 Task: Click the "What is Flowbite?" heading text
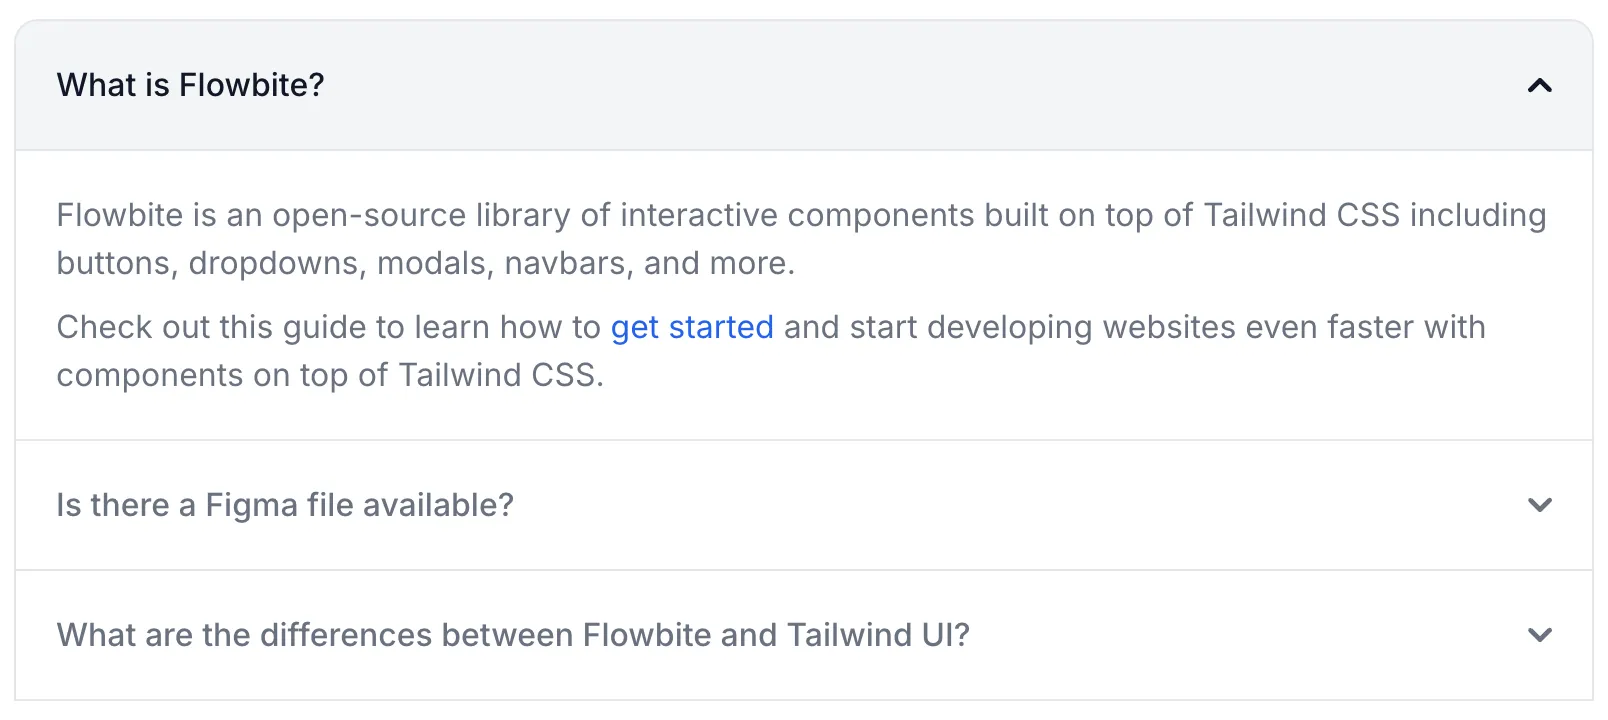pos(190,85)
